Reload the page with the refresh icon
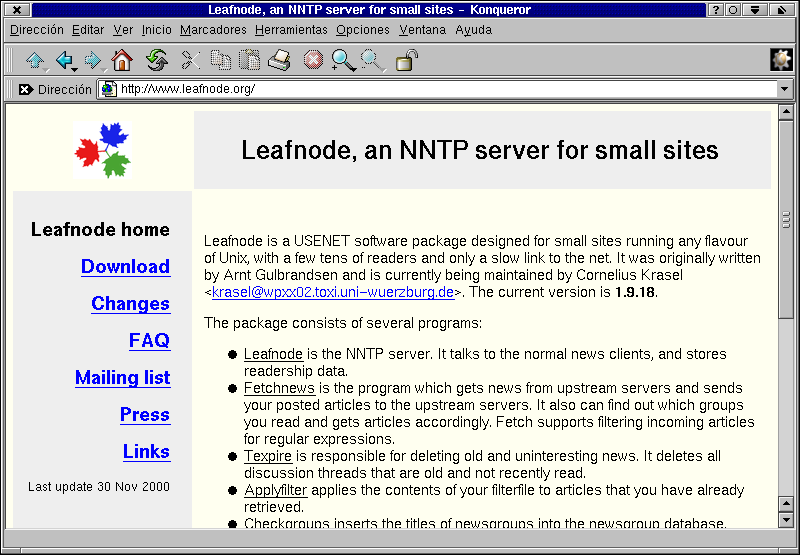The image size is (800, 555). tap(156, 61)
